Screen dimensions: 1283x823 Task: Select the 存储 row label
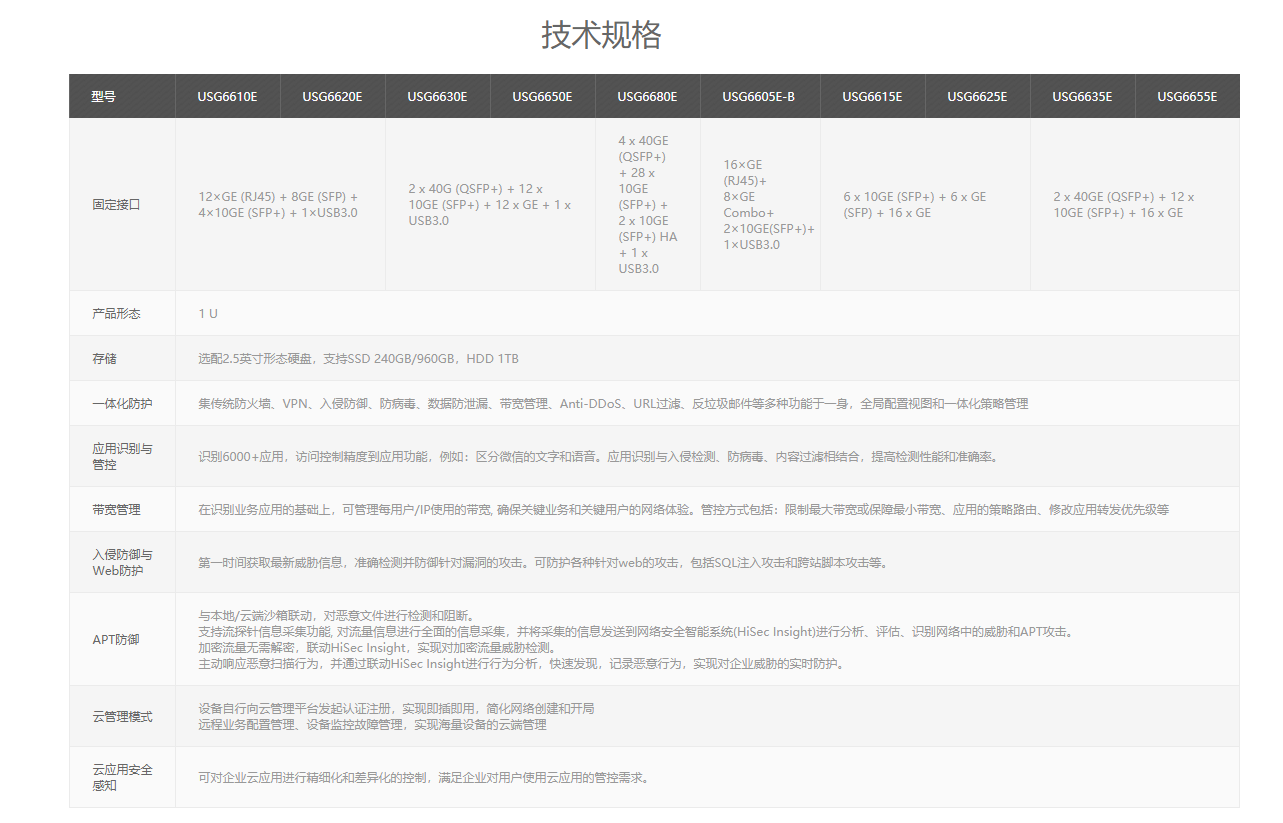coord(104,359)
